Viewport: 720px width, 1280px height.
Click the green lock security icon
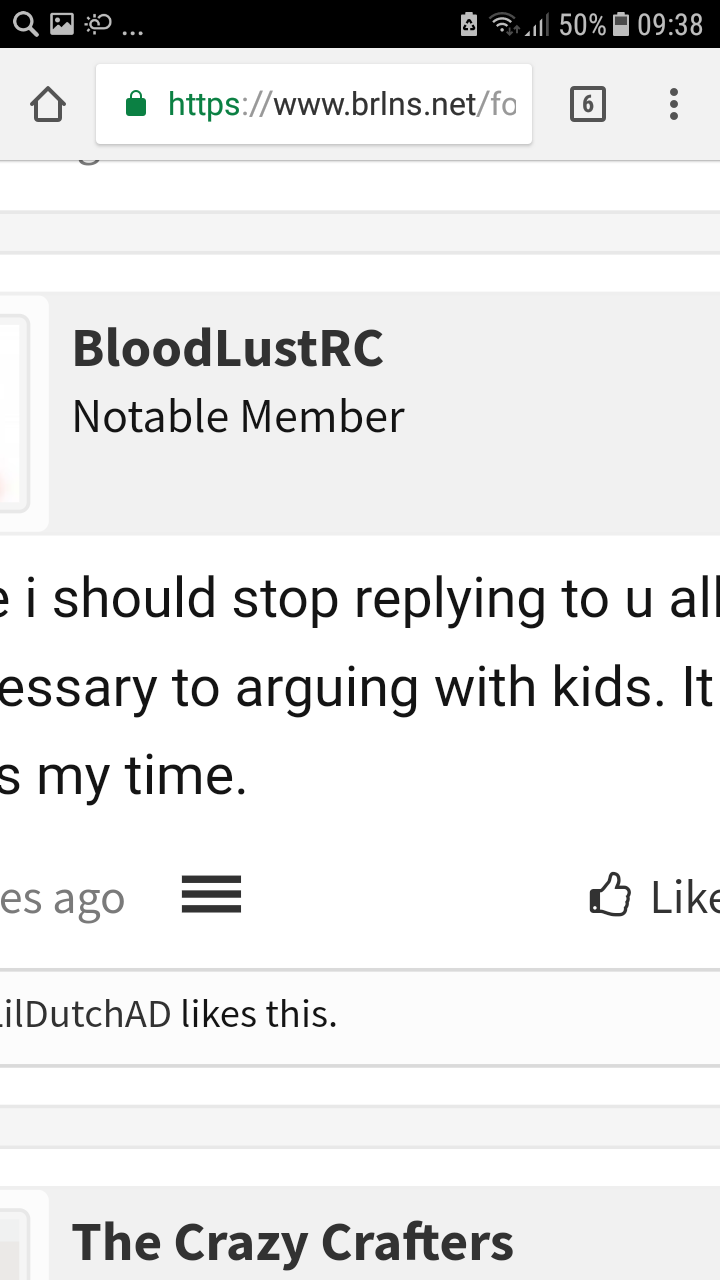click(136, 104)
